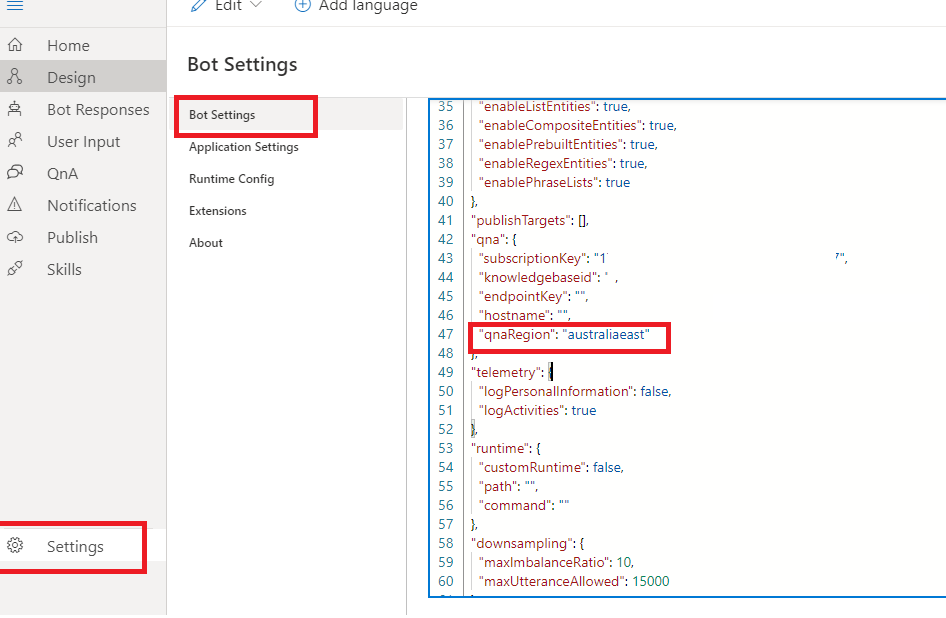
Task: Open the Home screen
Action: coord(67,45)
